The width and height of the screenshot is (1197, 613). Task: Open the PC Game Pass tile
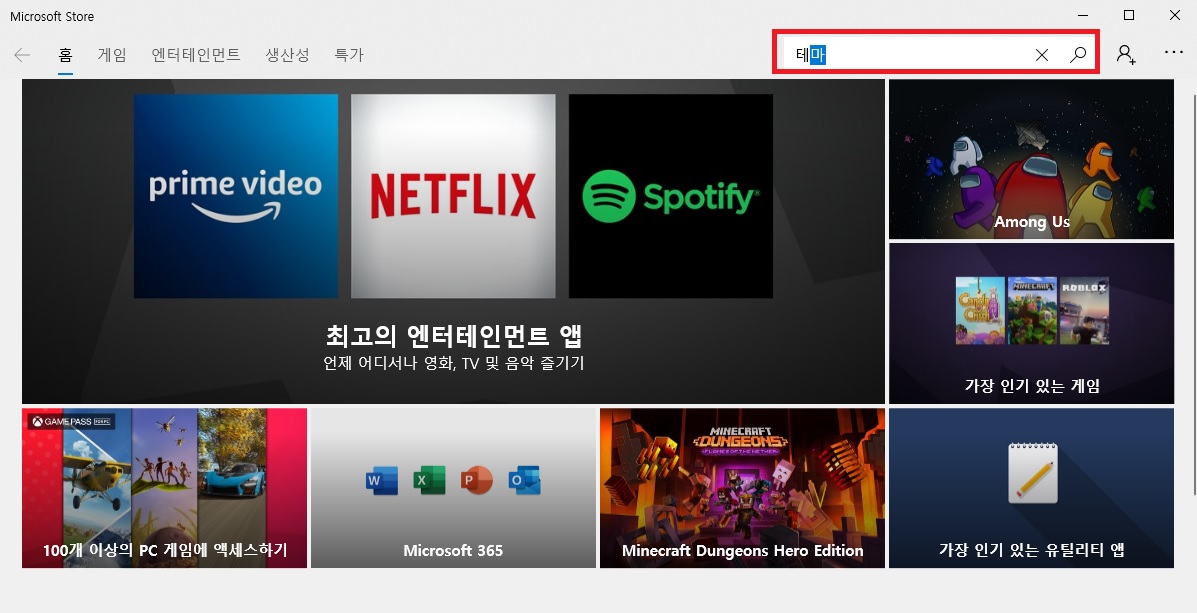tap(164, 488)
